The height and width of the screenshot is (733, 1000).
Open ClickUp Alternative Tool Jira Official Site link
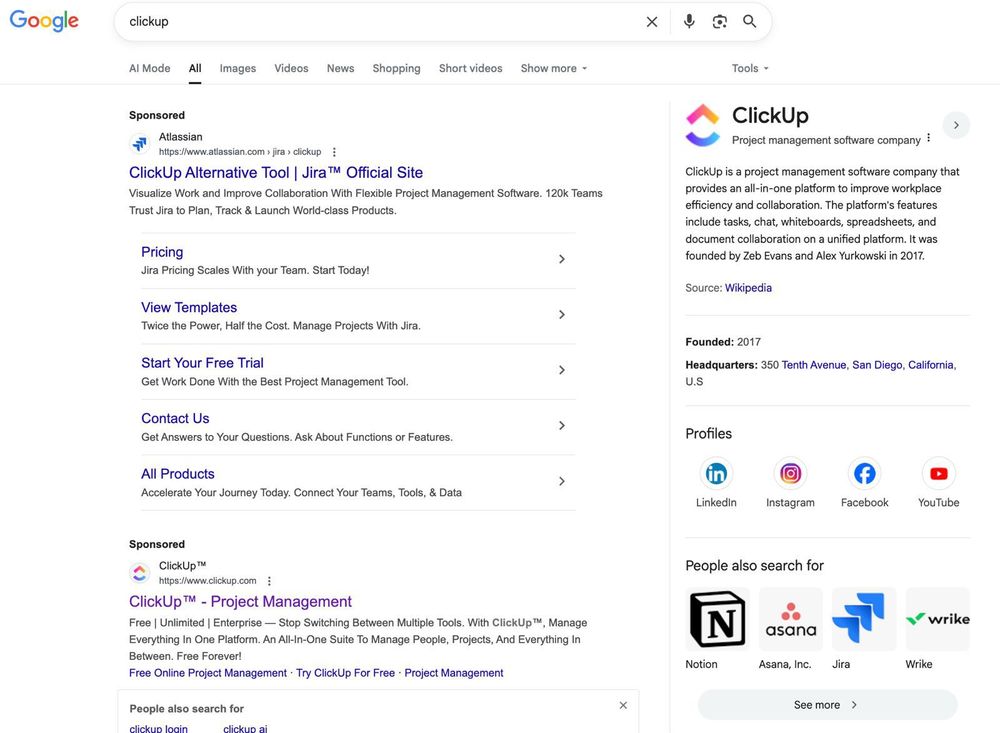pos(276,173)
